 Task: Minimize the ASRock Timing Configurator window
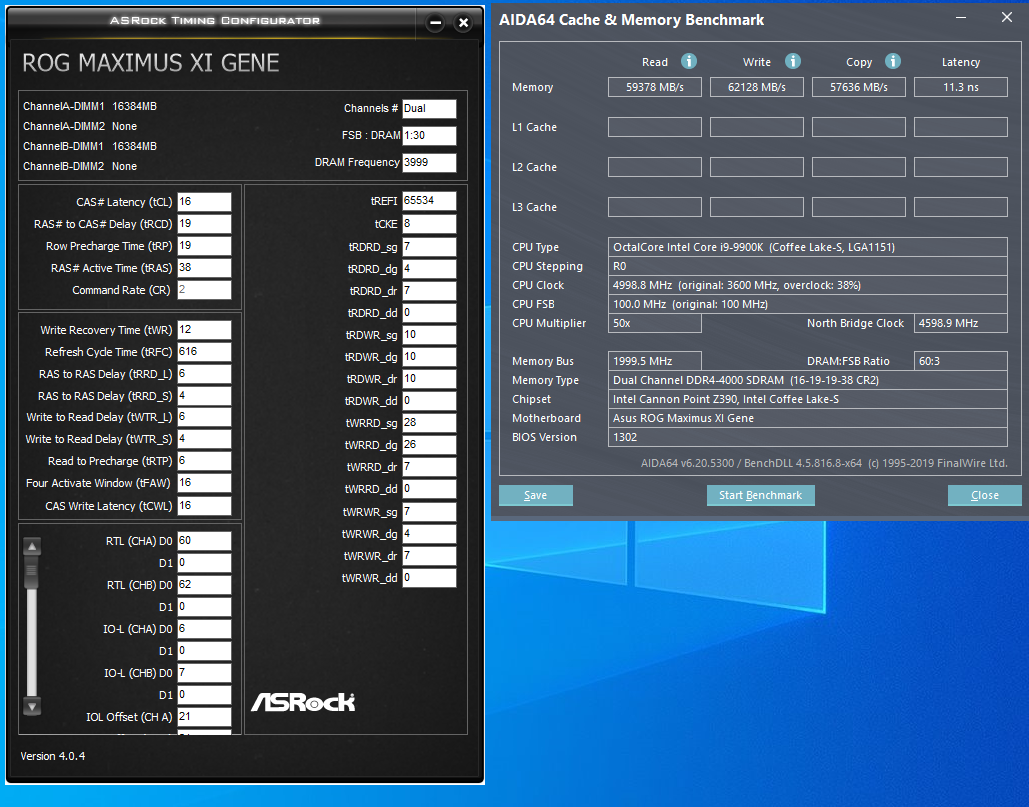point(435,23)
